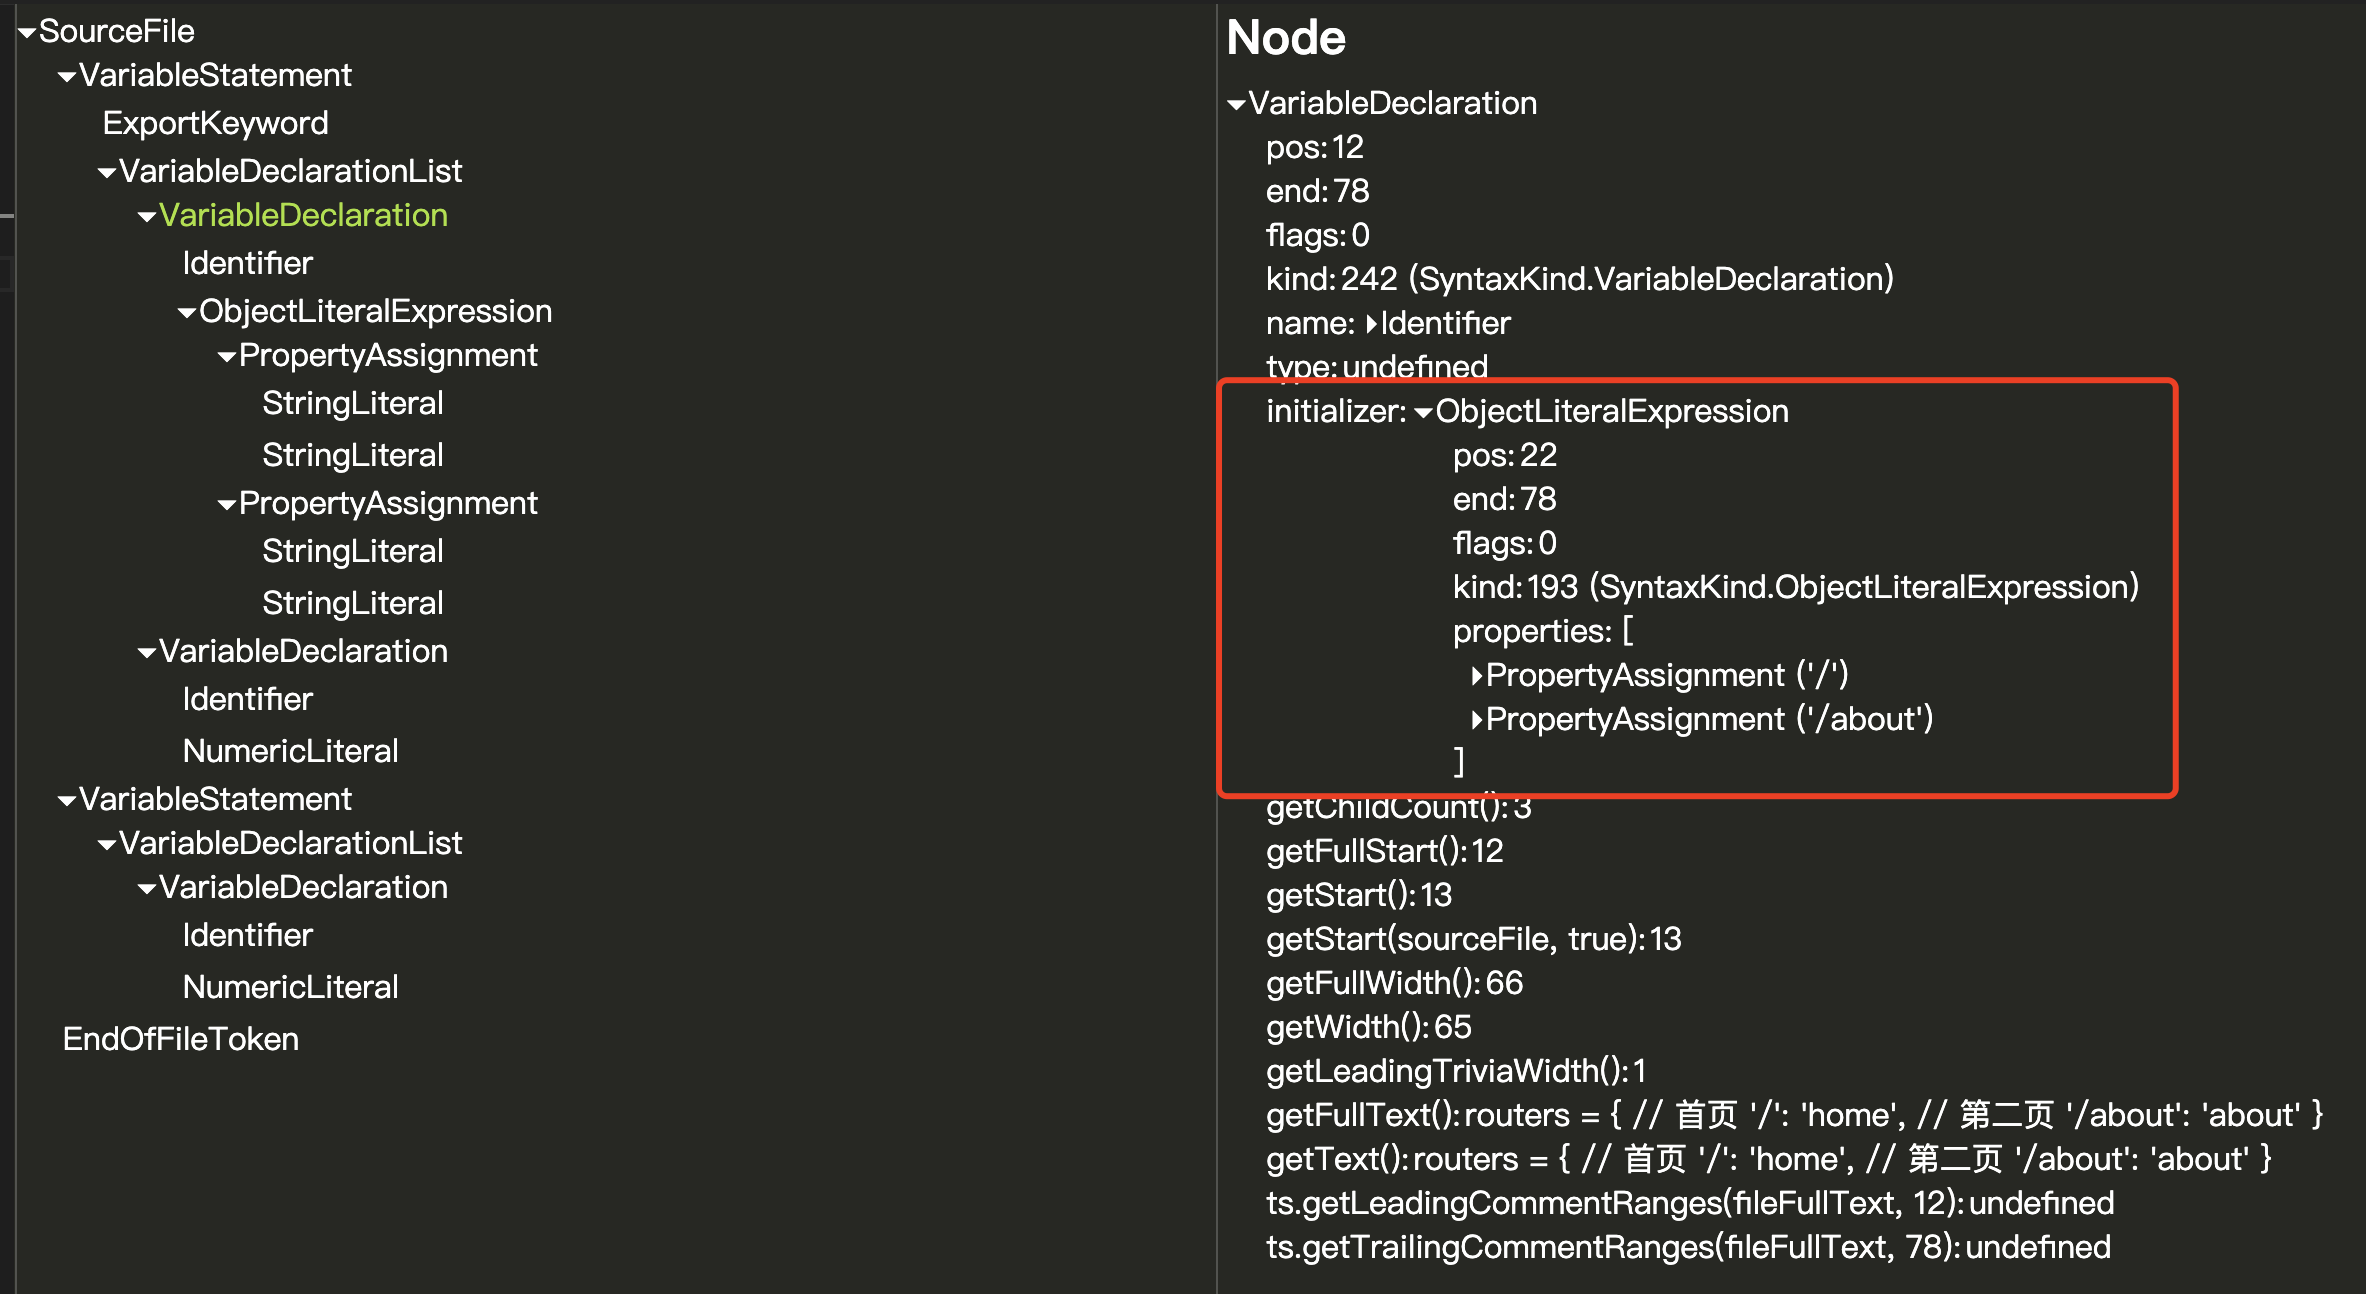This screenshot has width=2366, height=1294.
Task: Select the EndOfFileToken node
Action: coord(180,1039)
